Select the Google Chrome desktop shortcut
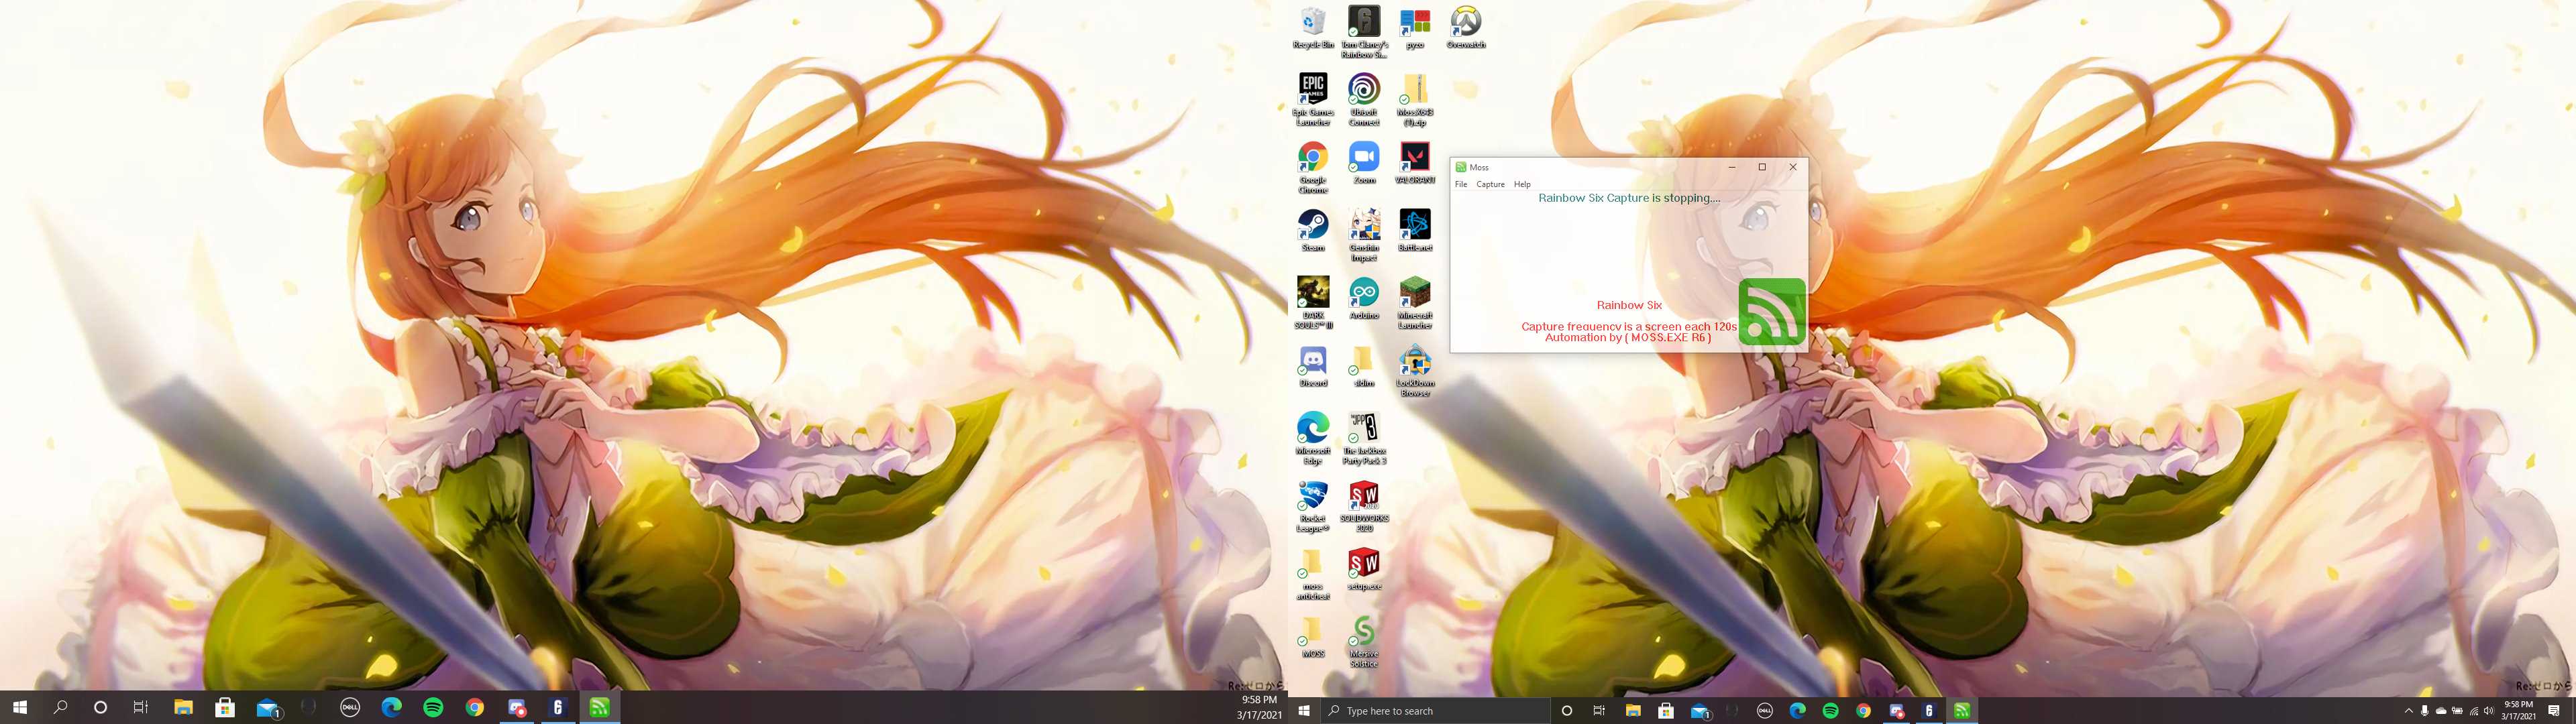Screen dimensions: 2576x724 coord(1313,168)
